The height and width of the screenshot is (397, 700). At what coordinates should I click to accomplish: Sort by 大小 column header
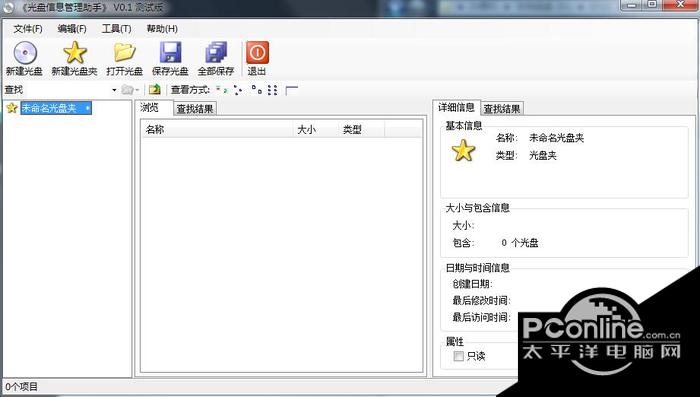click(316, 130)
